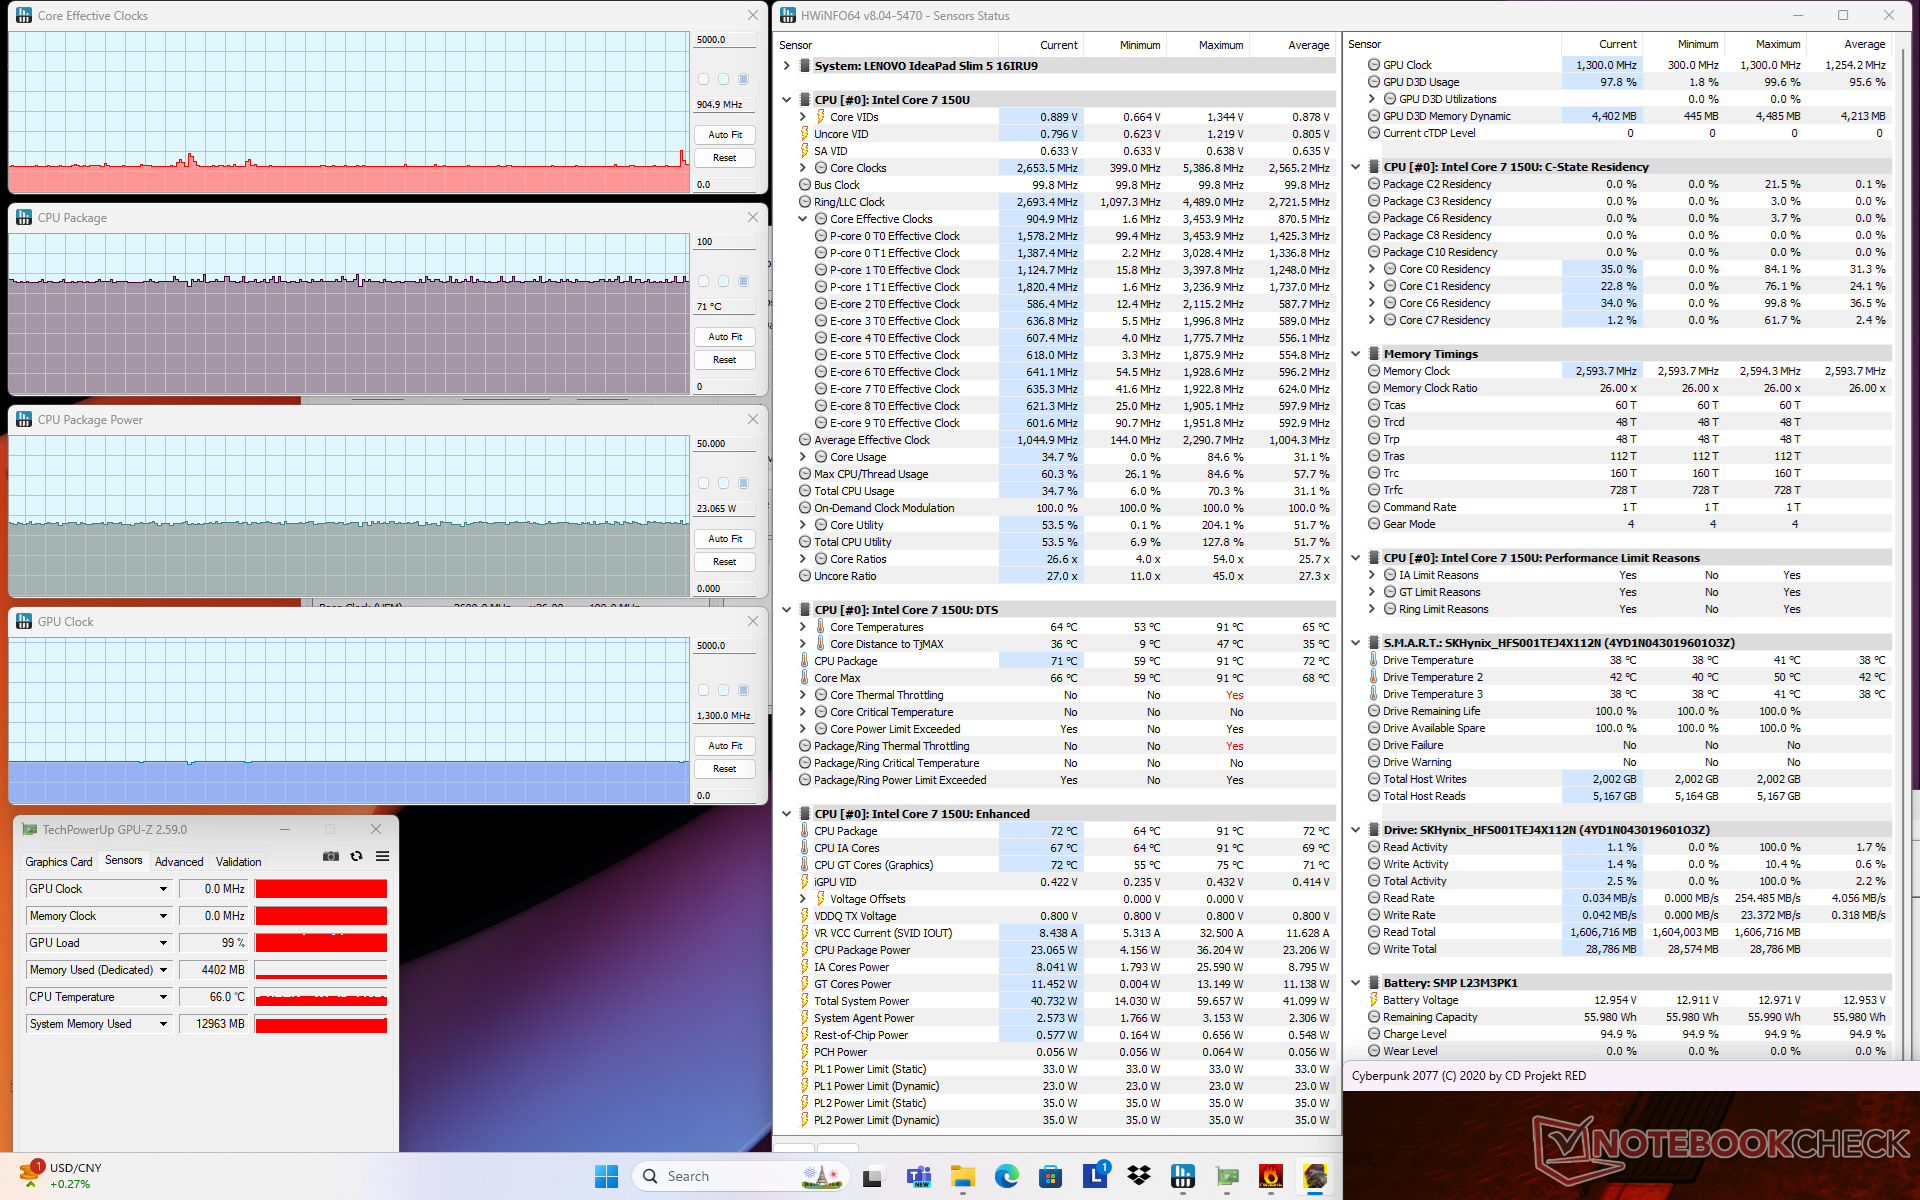This screenshot has height=1200, width=1920.
Task: Open Microsoft Edge from the taskbar
Action: coord(1006,1176)
